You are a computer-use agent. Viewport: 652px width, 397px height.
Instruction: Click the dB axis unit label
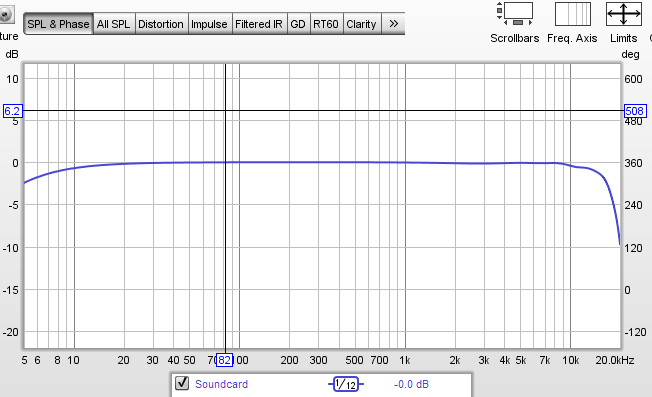[12, 54]
